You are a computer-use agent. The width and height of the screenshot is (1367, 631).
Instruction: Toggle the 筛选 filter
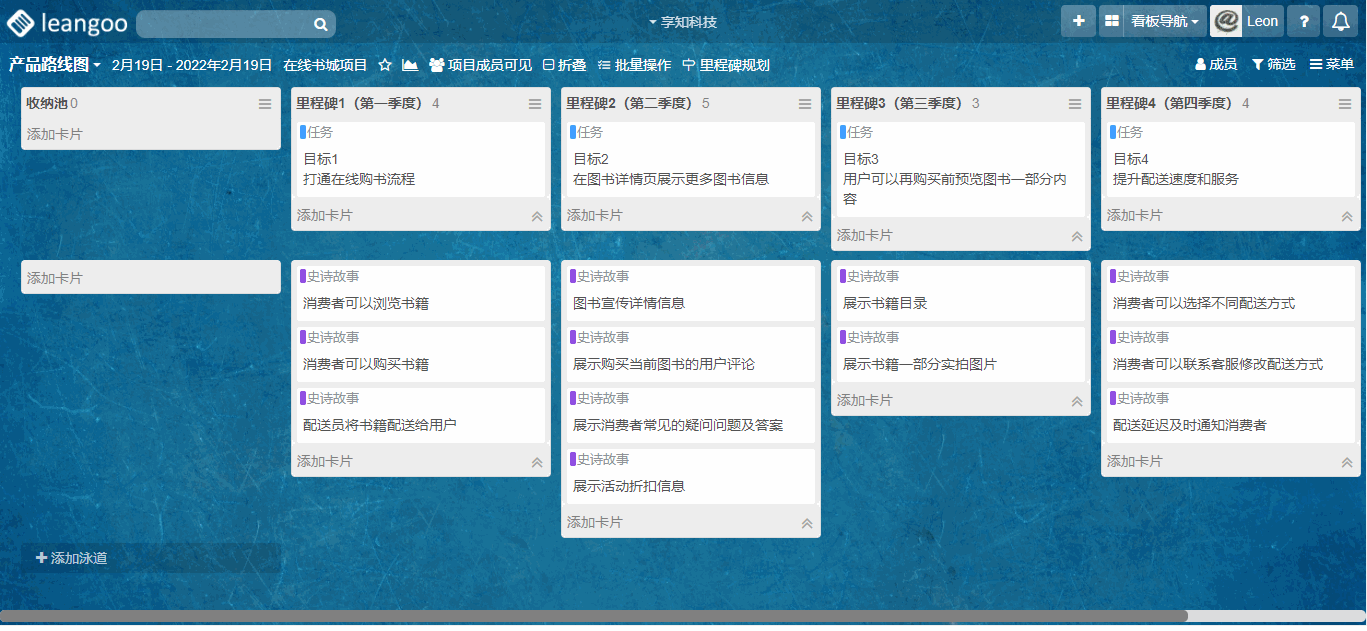(1273, 64)
